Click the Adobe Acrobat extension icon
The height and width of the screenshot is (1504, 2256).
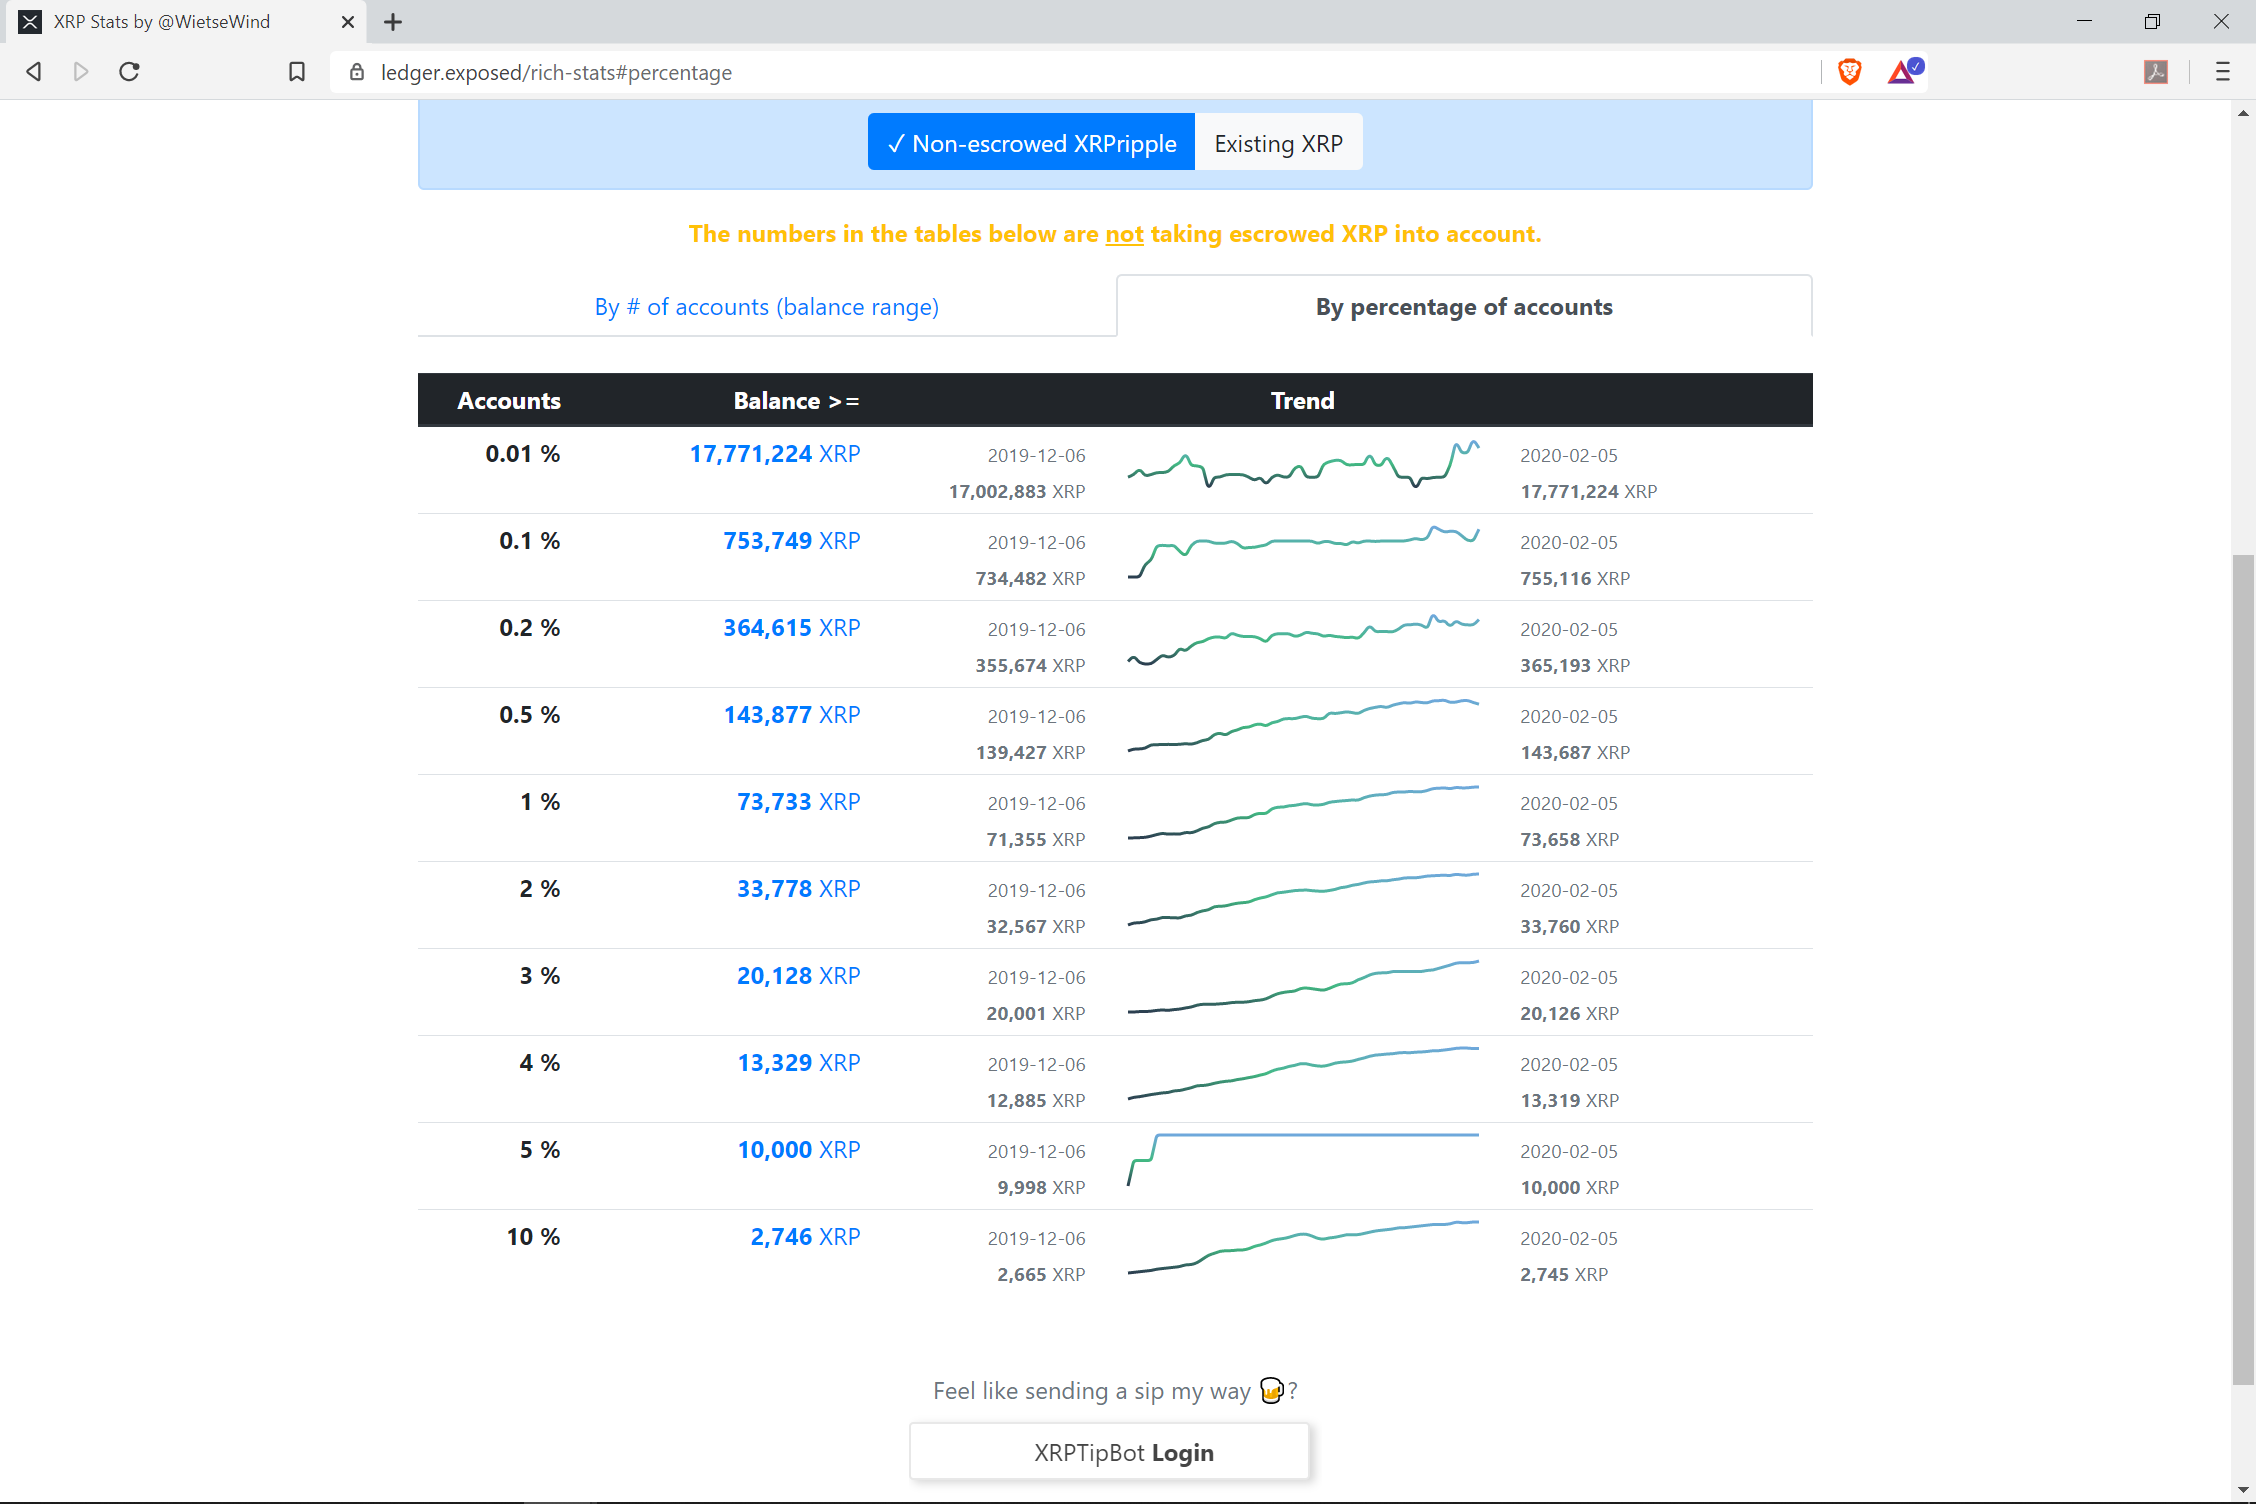[x=2155, y=71]
